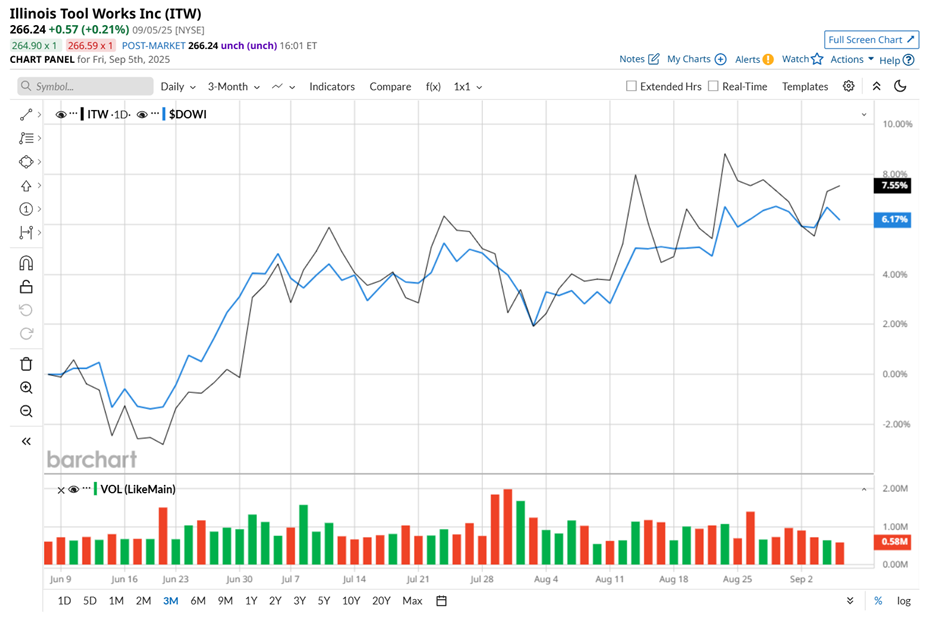This screenshot has height=617, width=940.
Task: Zoom out of the chart
Action: (26, 411)
